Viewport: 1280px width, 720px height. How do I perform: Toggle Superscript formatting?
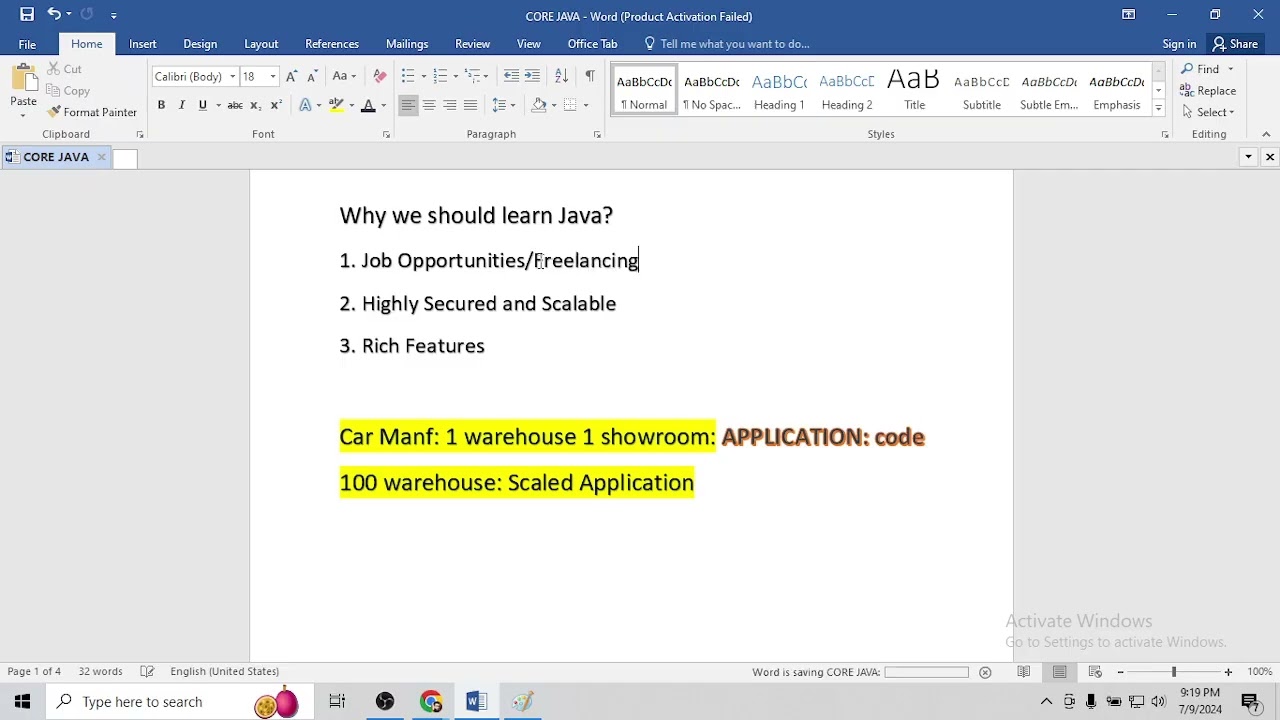(x=276, y=105)
